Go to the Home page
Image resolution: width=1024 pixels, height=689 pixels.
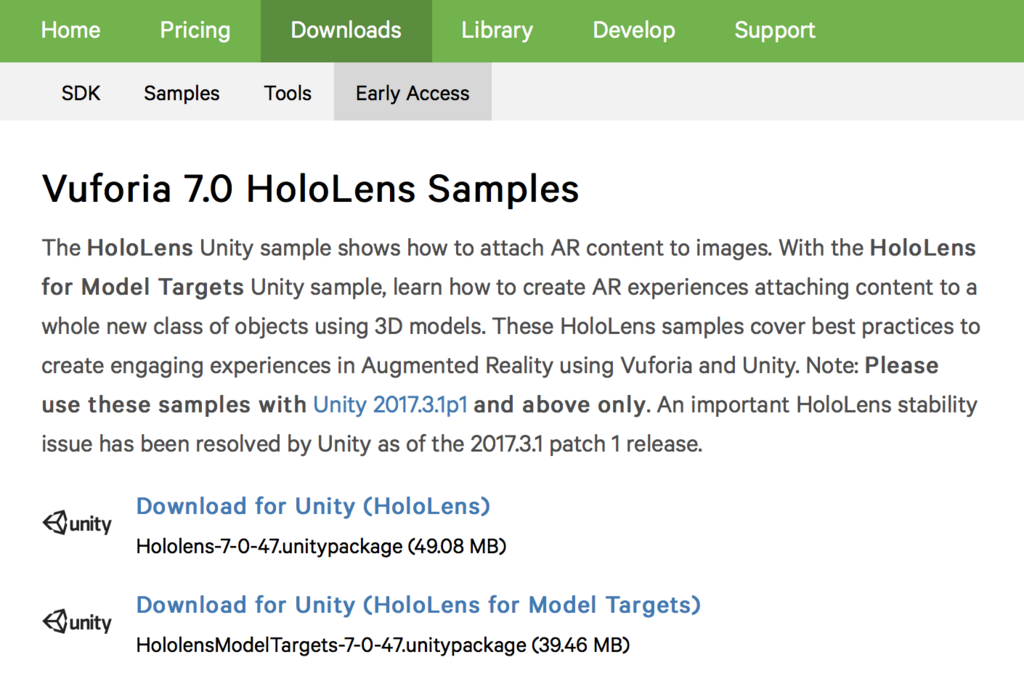point(71,30)
